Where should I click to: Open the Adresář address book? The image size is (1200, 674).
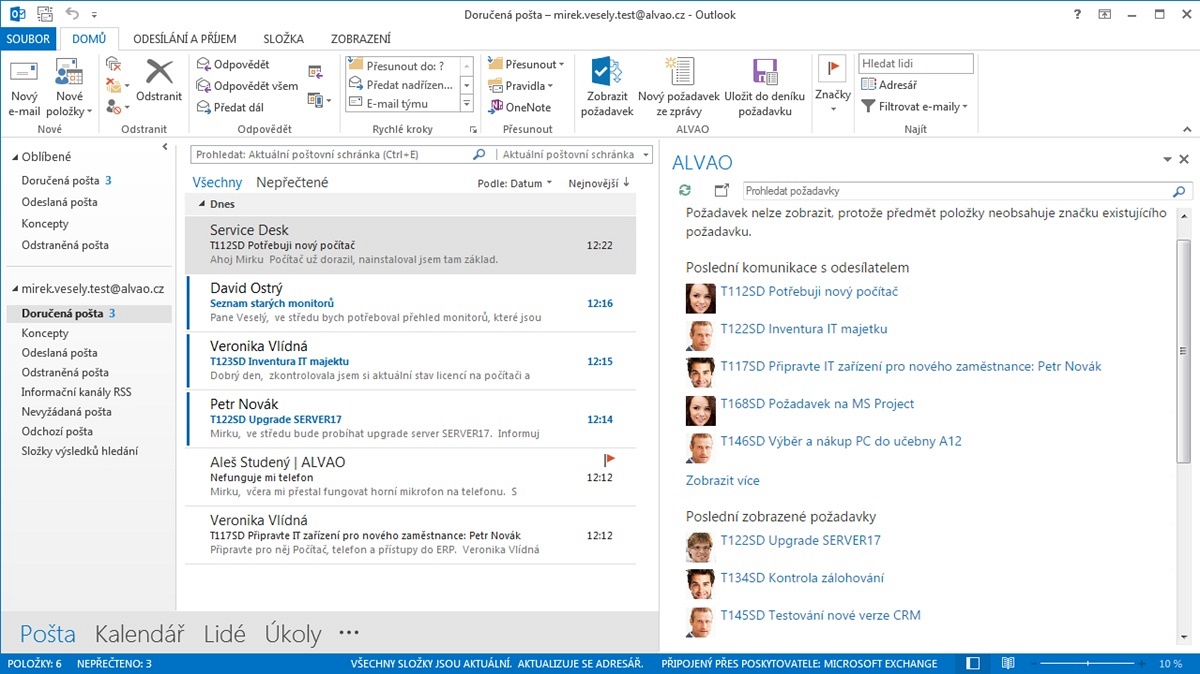pos(890,85)
